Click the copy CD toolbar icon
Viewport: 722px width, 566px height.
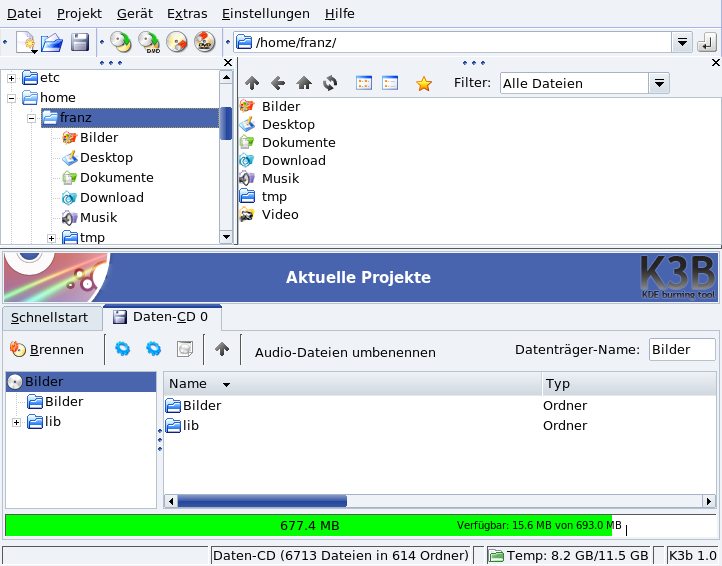coord(120,42)
